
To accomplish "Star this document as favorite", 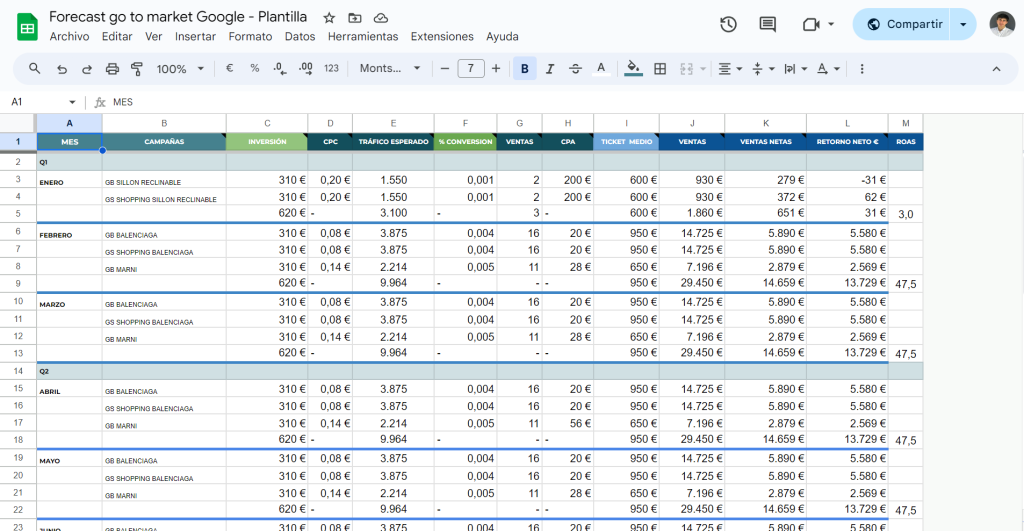I will pos(329,18).
